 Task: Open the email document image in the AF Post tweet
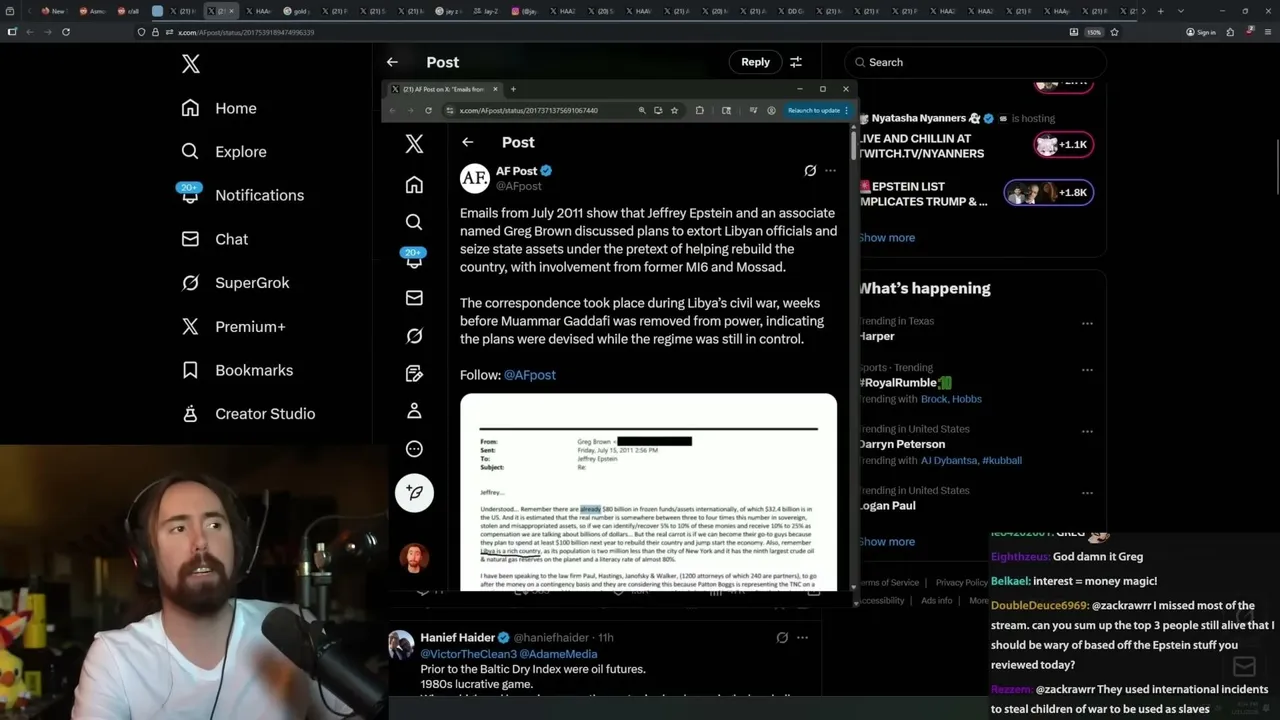click(x=648, y=492)
